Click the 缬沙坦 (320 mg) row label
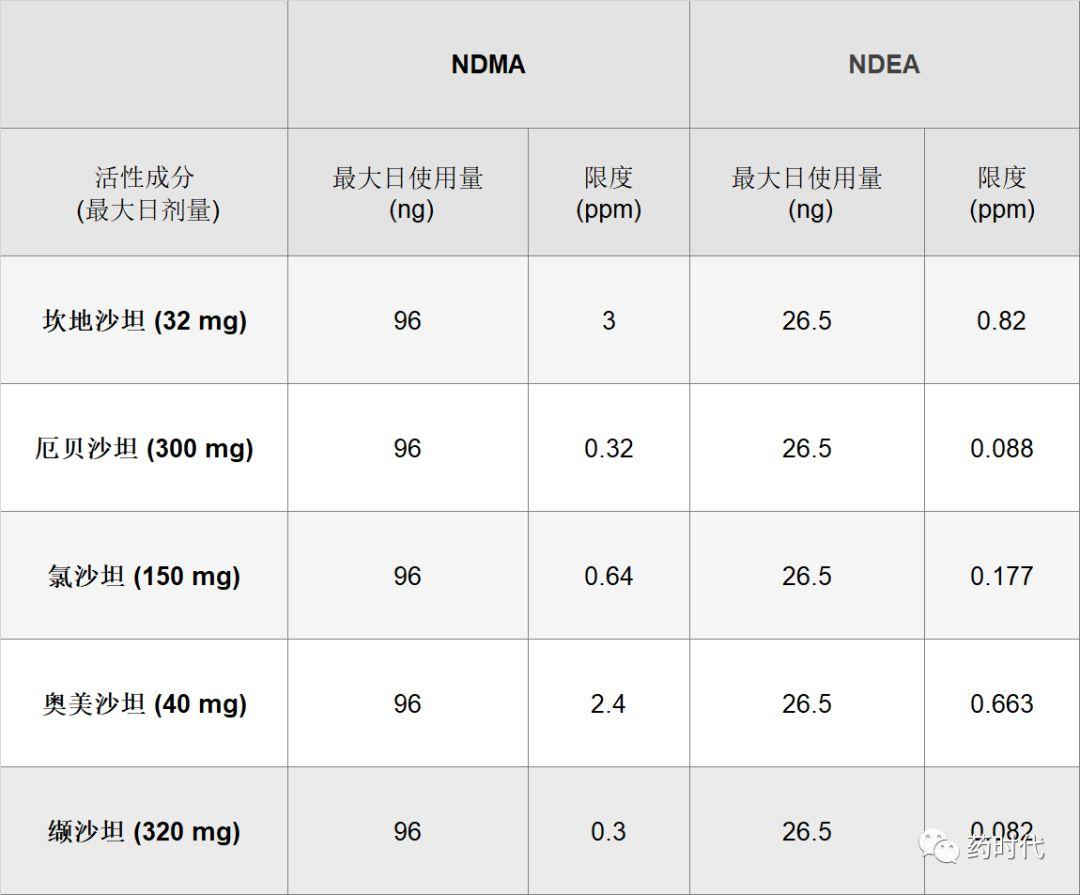The width and height of the screenshot is (1080, 895). pos(144,831)
